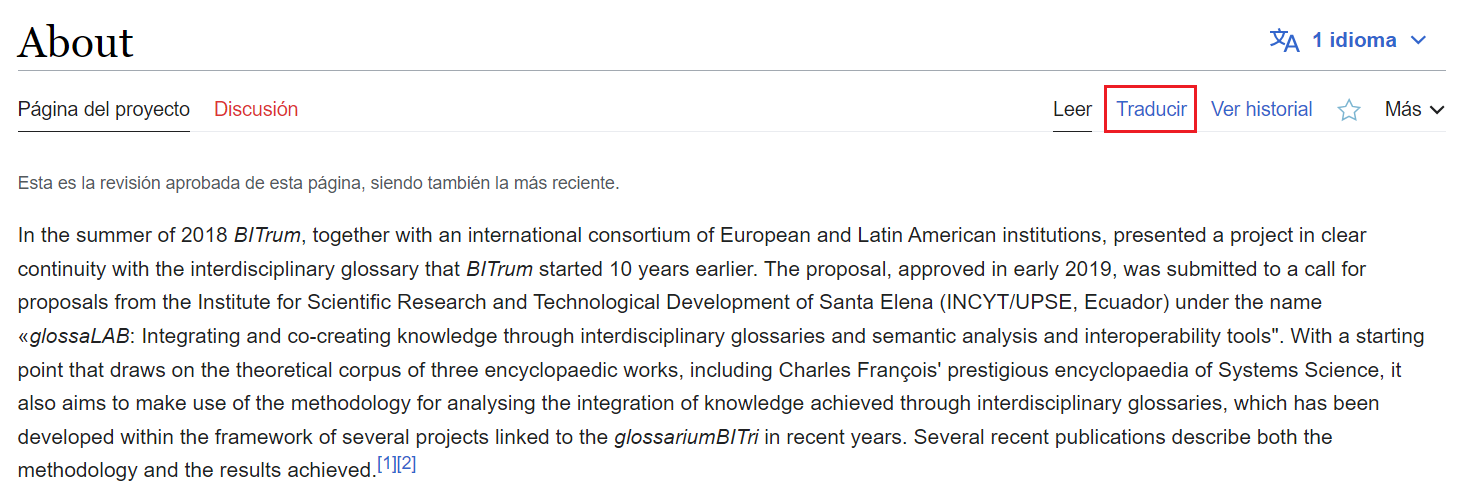1463x493 pixels.
Task: Open the "Discusión" tab
Action: [256, 109]
